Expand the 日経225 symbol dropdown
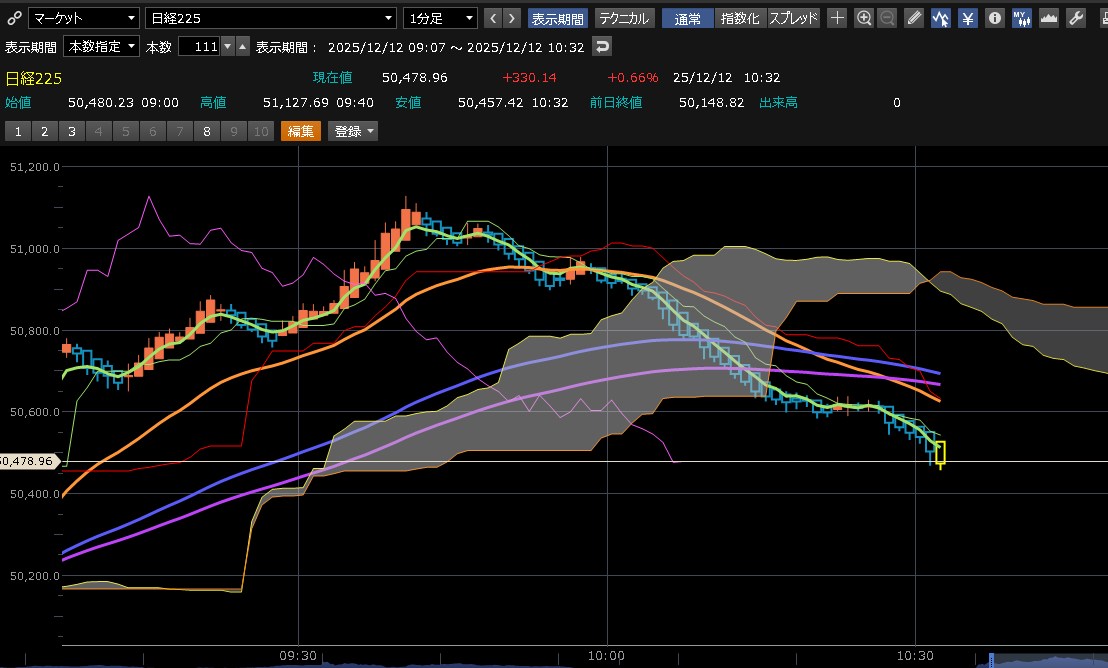This screenshot has width=1108, height=668. pos(270,18)
